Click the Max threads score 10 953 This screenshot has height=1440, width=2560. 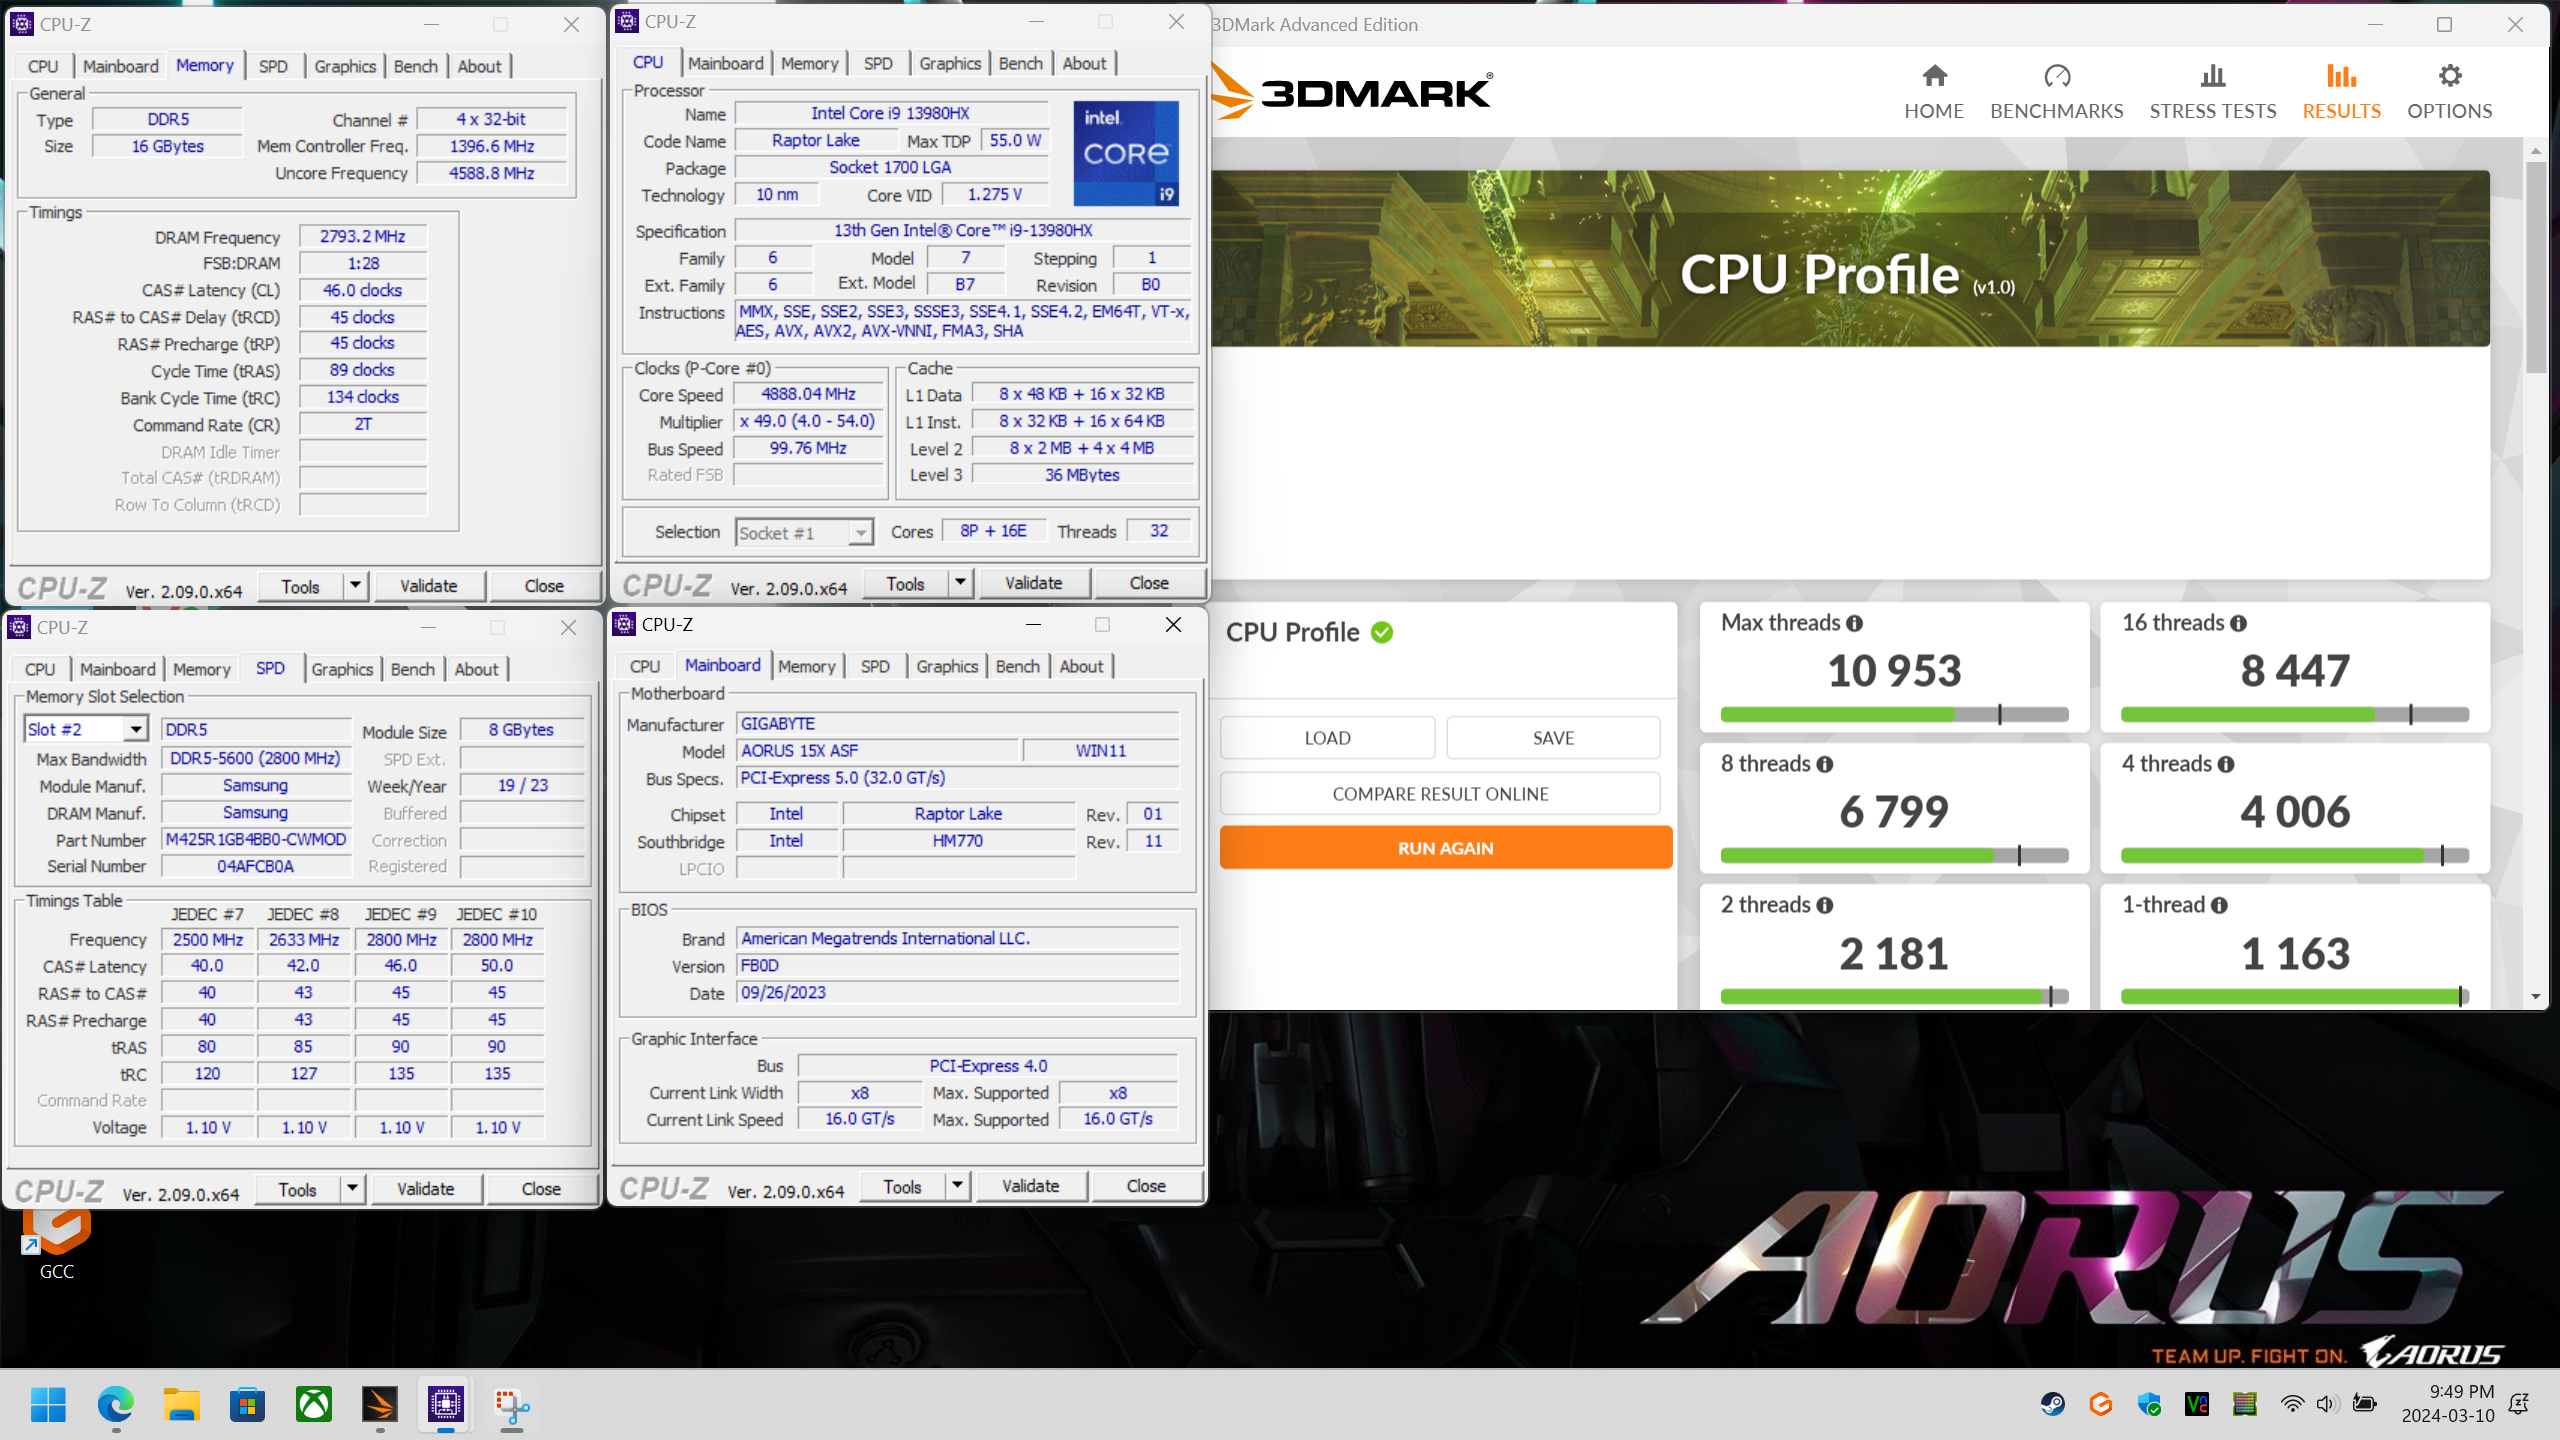coord(1894,671)
